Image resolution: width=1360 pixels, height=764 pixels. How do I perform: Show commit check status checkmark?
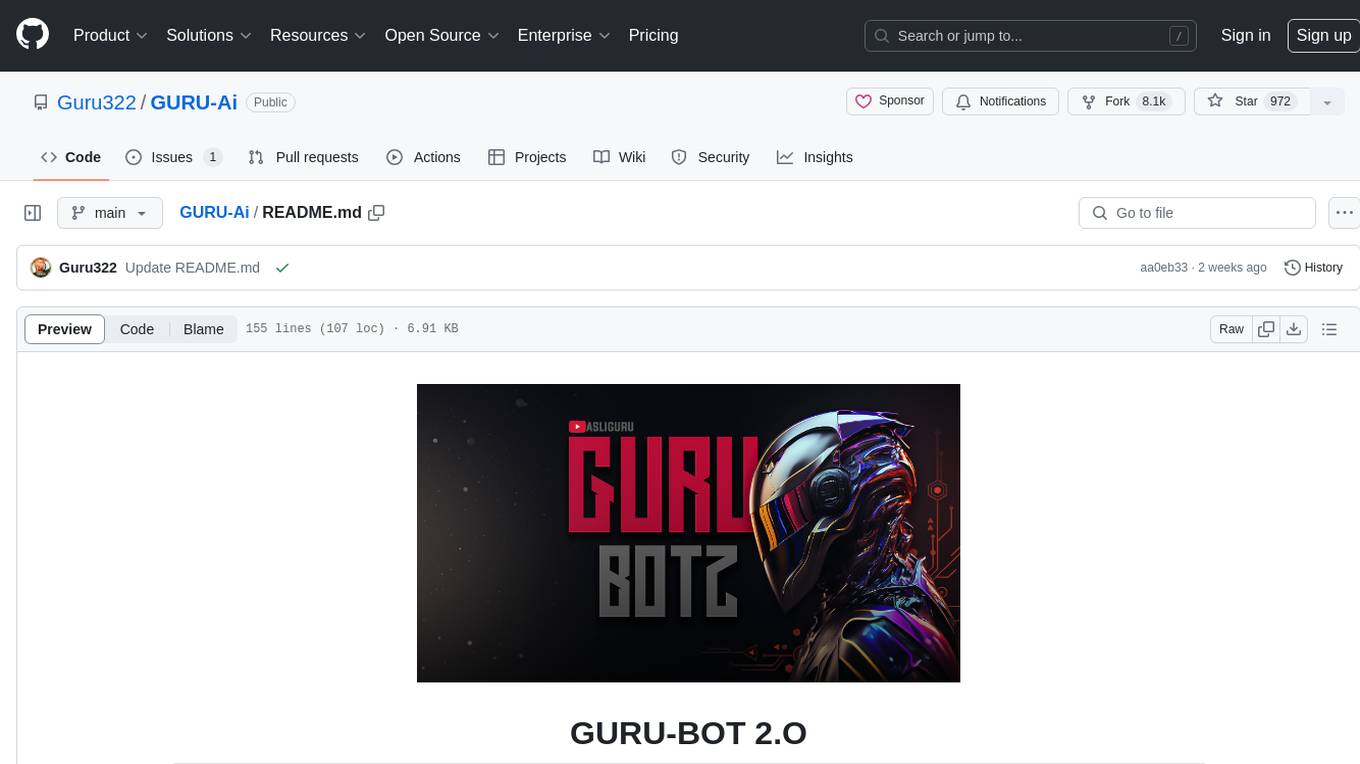tap(282, 268)
